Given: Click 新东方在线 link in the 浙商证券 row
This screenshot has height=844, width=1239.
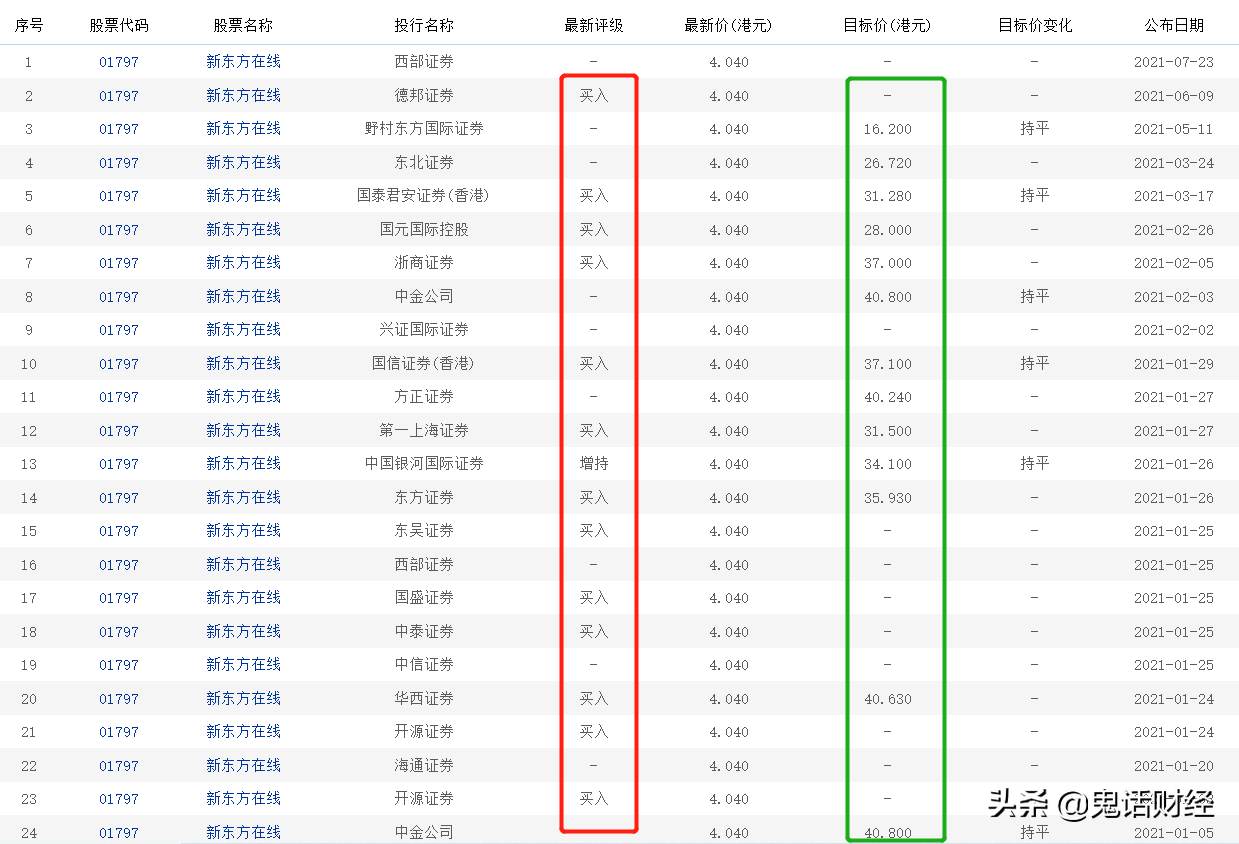Looking at the screenshot, I should 244,263.
